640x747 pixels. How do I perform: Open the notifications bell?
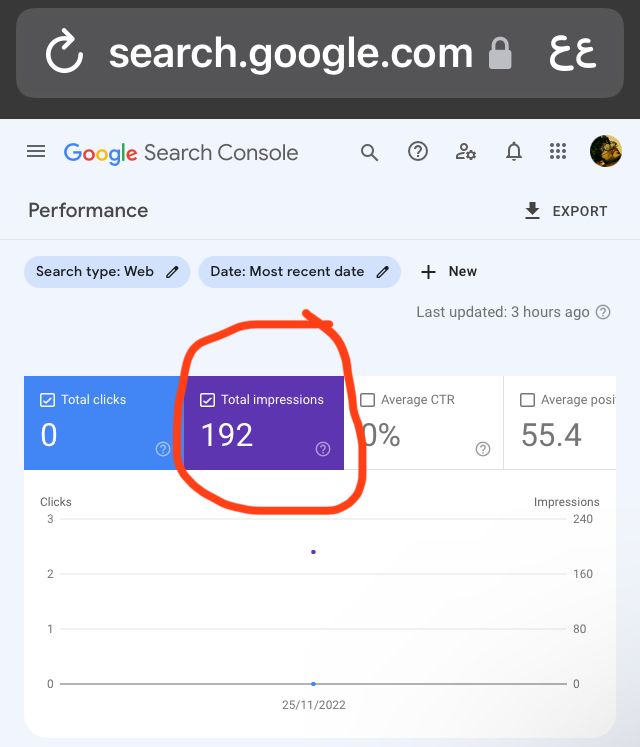[514, 152]
